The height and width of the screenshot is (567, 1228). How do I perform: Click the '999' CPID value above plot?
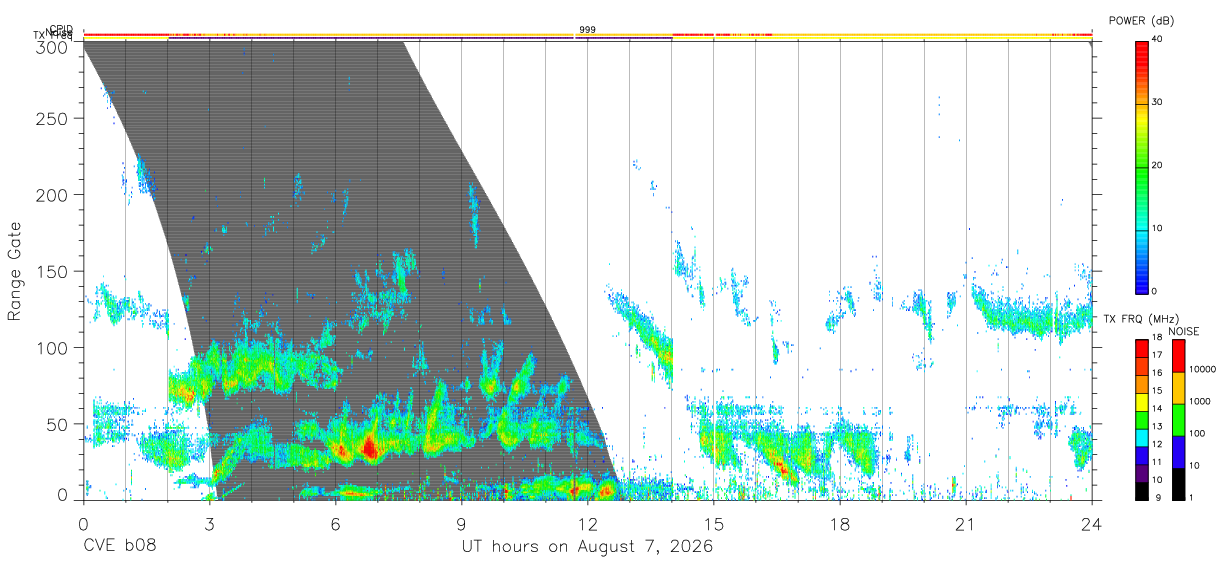tap(587, 30)
